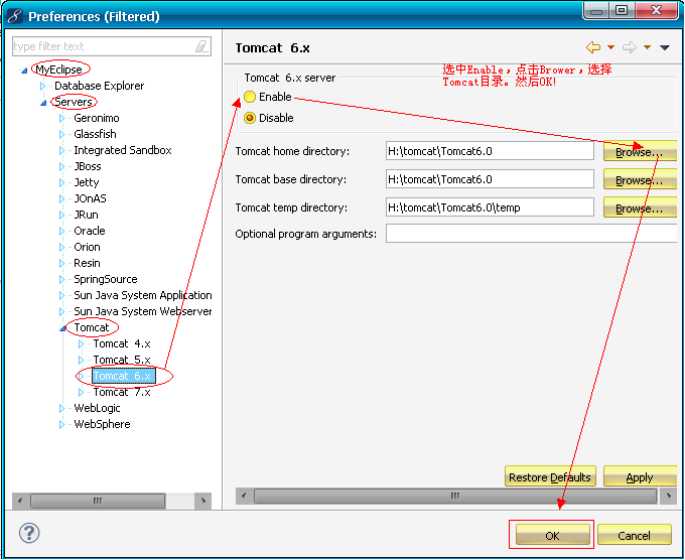Click Browse for Tomcat temp directory
685x560 pixels.
point(640,208)
